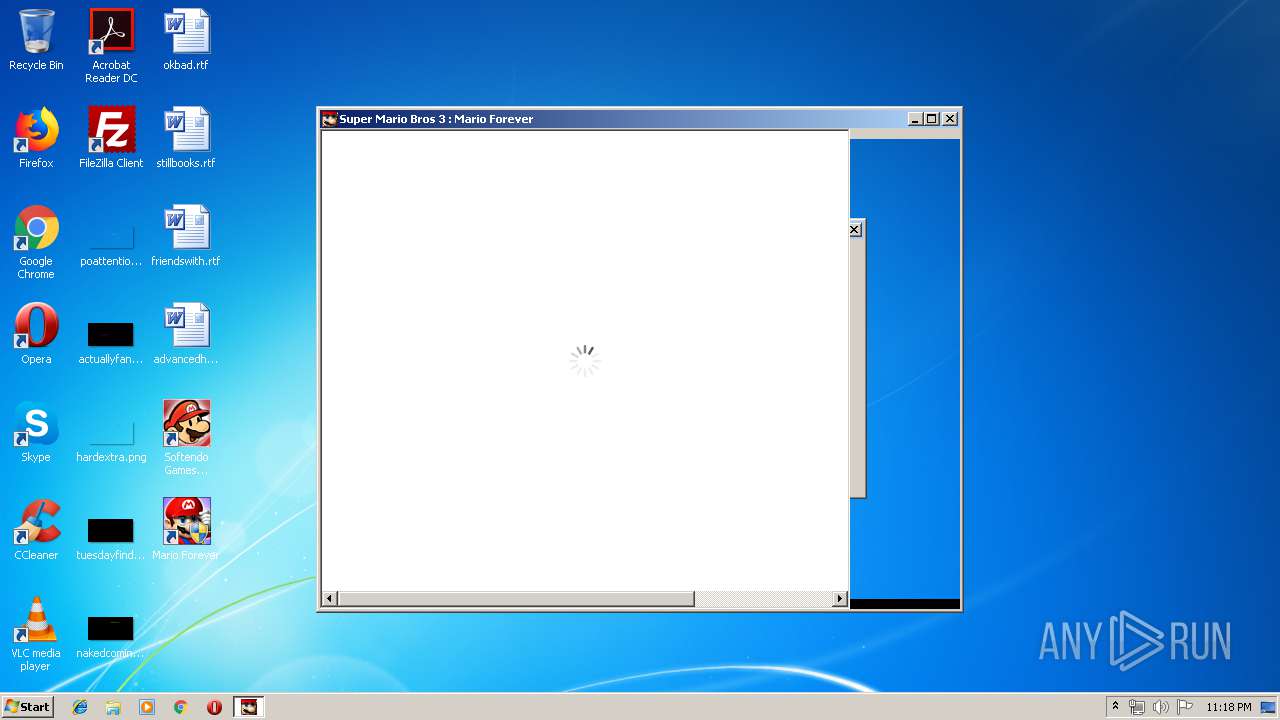Open the Recycle Bin desktop icon
The image size is (1280, 720).
36,40
